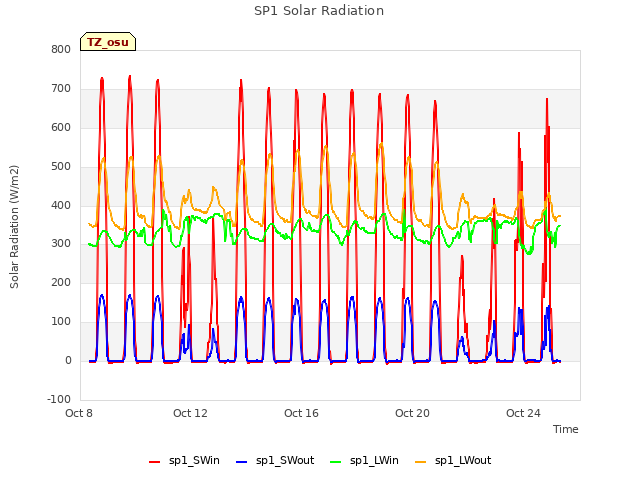Click the 600 y-axis tick label
This screenshot has width=640, height=480.
tap(61, 127)
